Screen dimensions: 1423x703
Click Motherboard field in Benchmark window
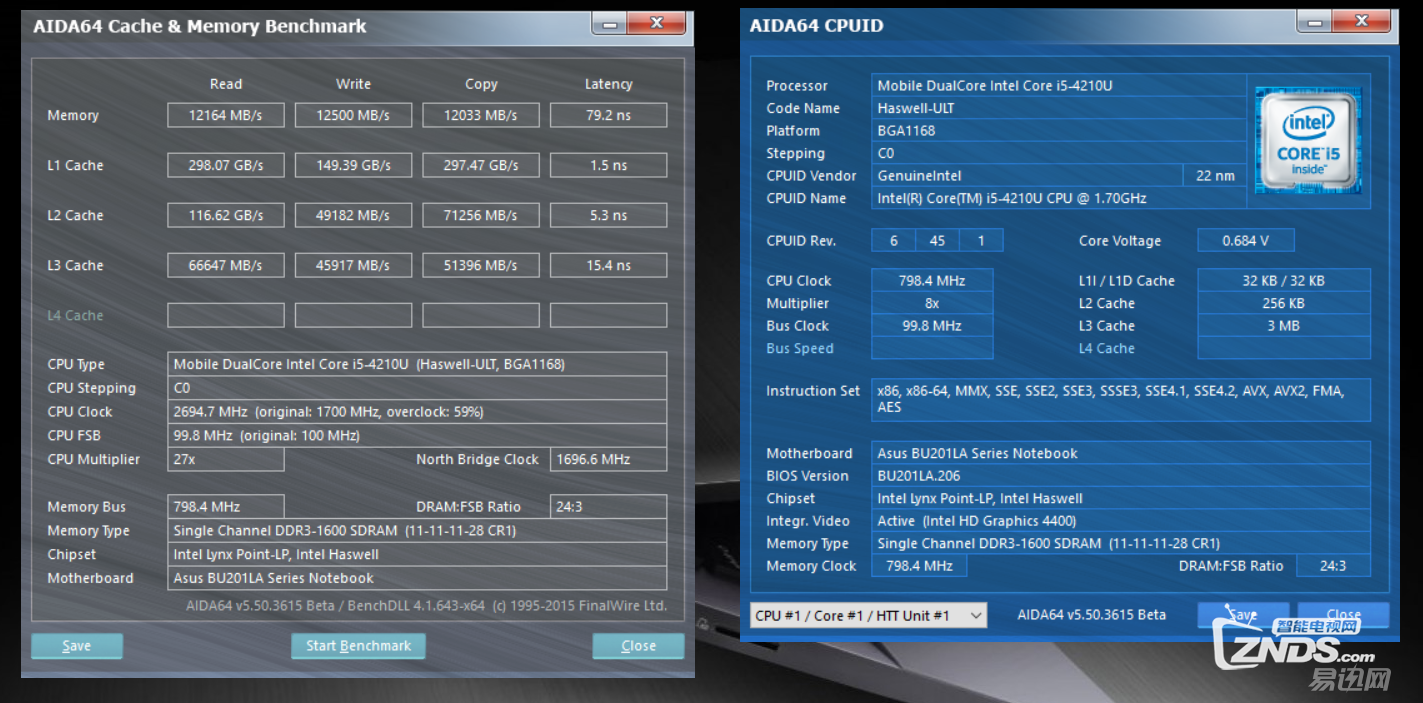coord(417,578)
